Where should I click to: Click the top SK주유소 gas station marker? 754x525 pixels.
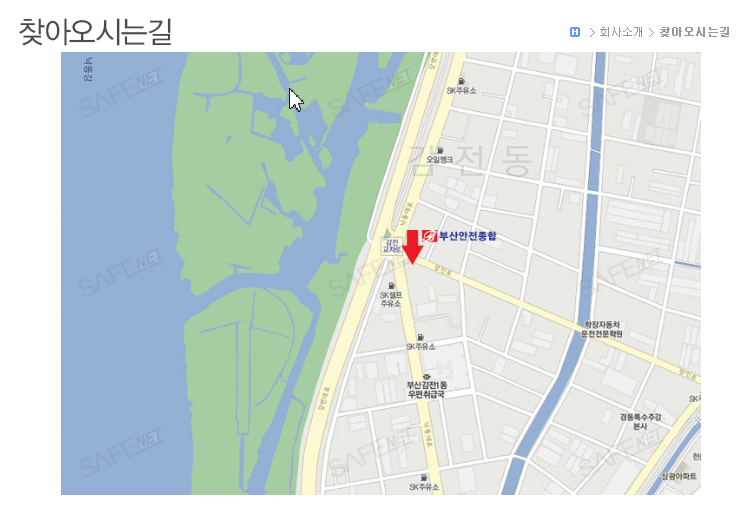point(462,81)
